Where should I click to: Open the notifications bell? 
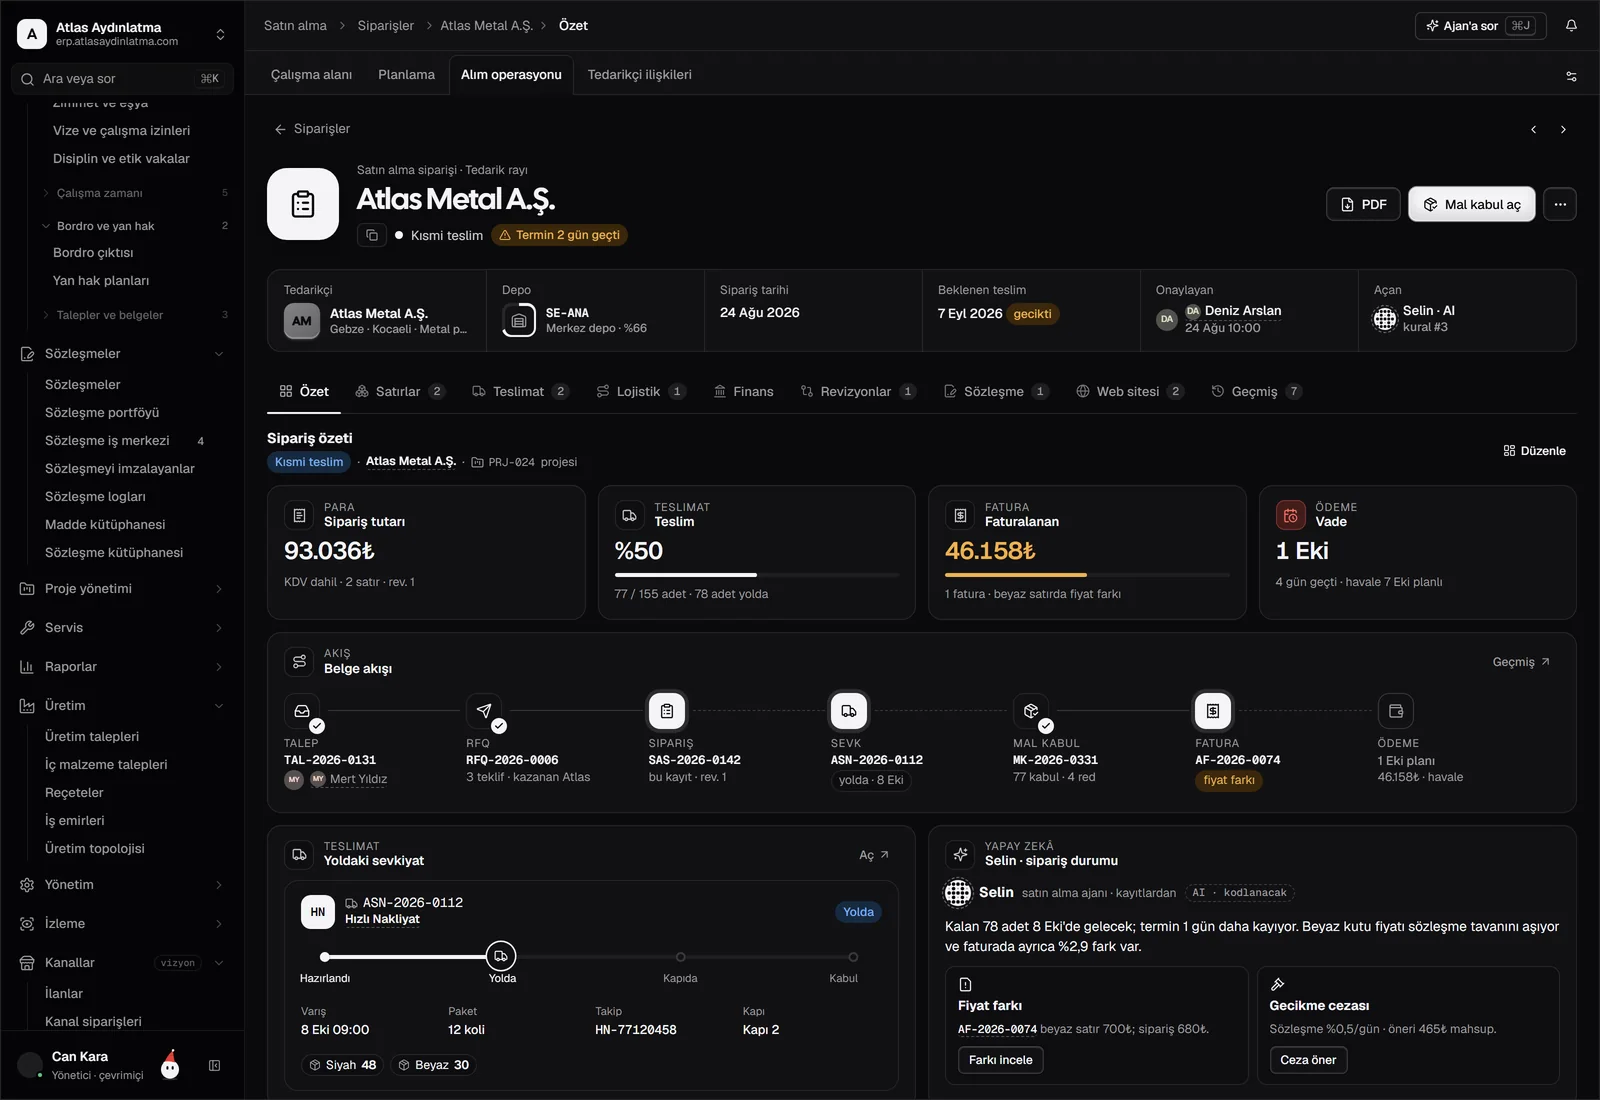(x=1571, y=26)
